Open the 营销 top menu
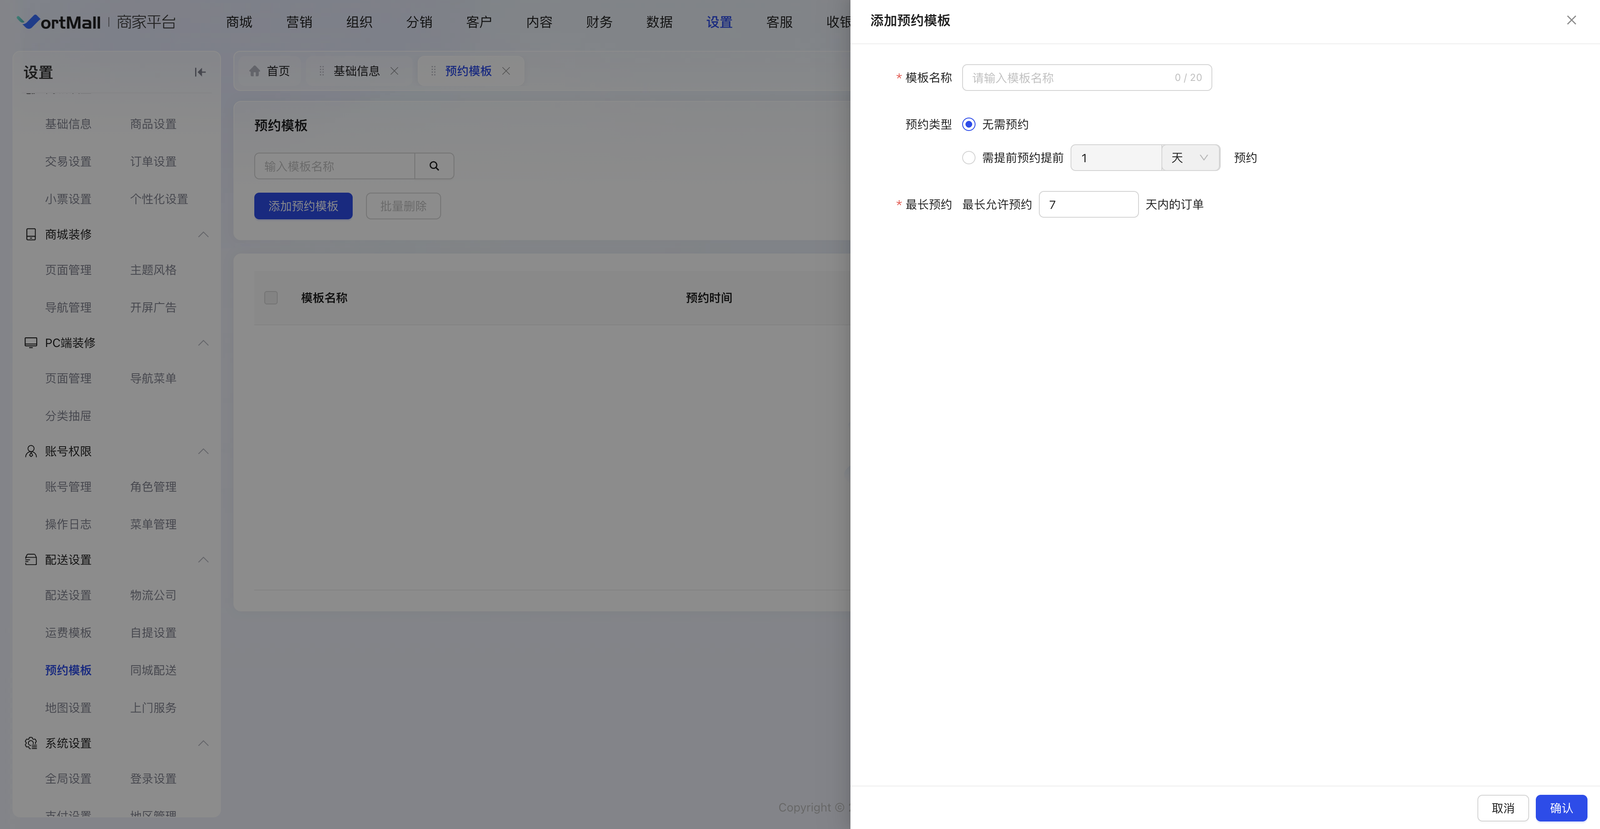This screenshot has width=1600, height=829. pyautogui.click(x=299, y=22)
